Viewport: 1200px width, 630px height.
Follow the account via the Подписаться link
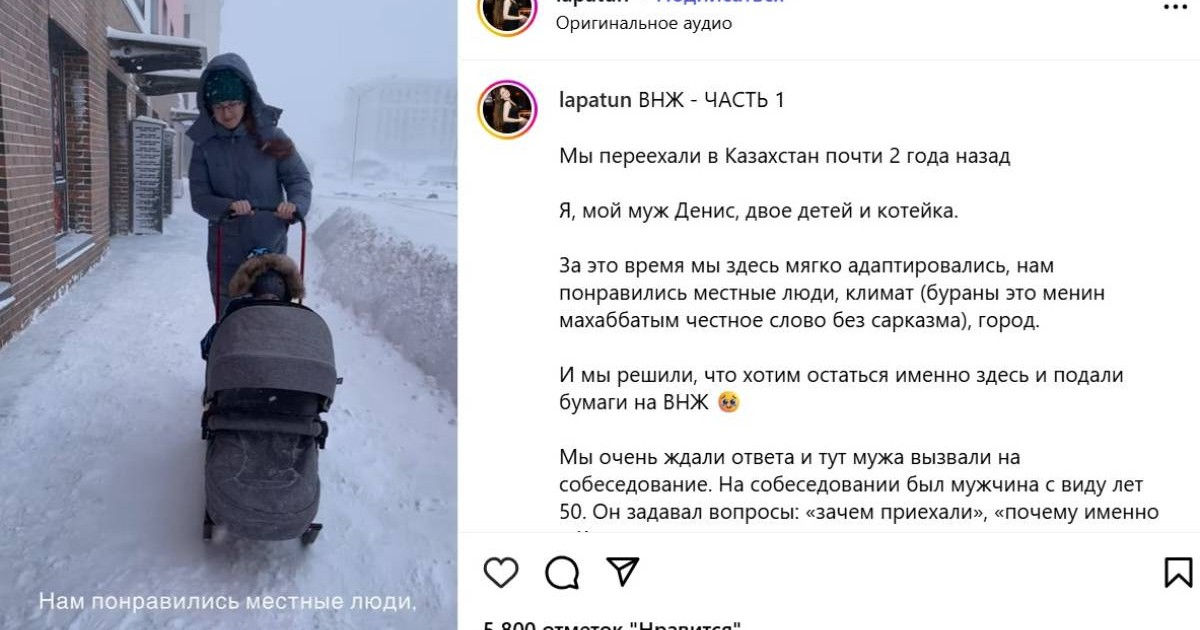720,3
